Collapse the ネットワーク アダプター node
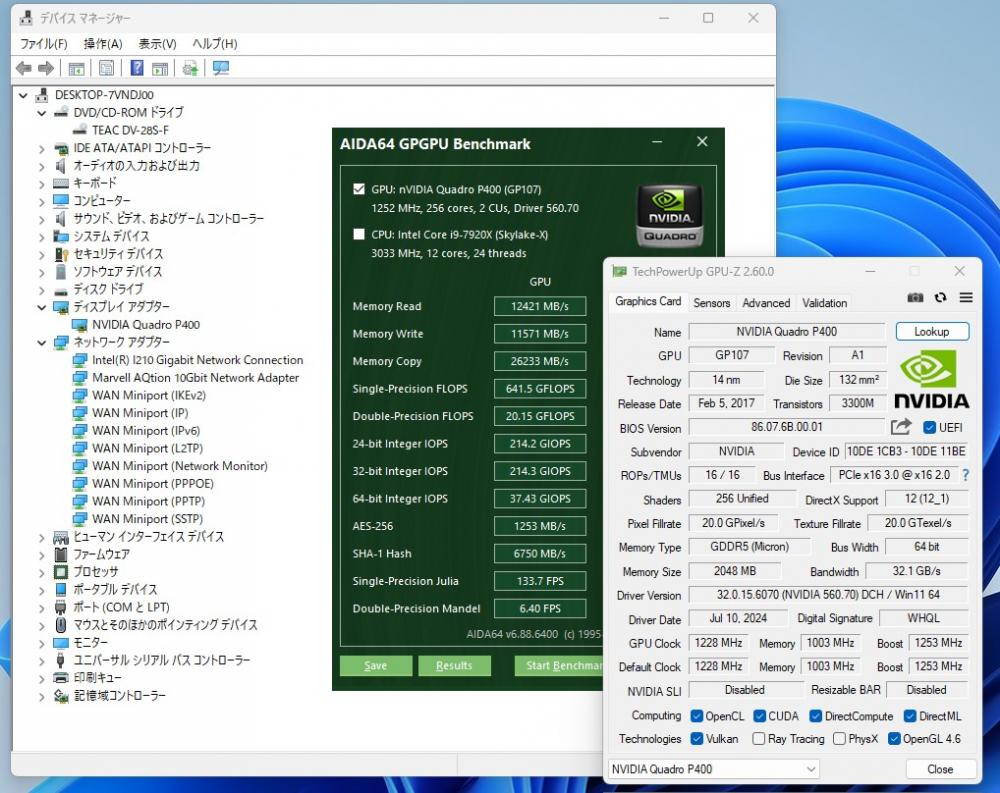 click(x=41, y=343)
